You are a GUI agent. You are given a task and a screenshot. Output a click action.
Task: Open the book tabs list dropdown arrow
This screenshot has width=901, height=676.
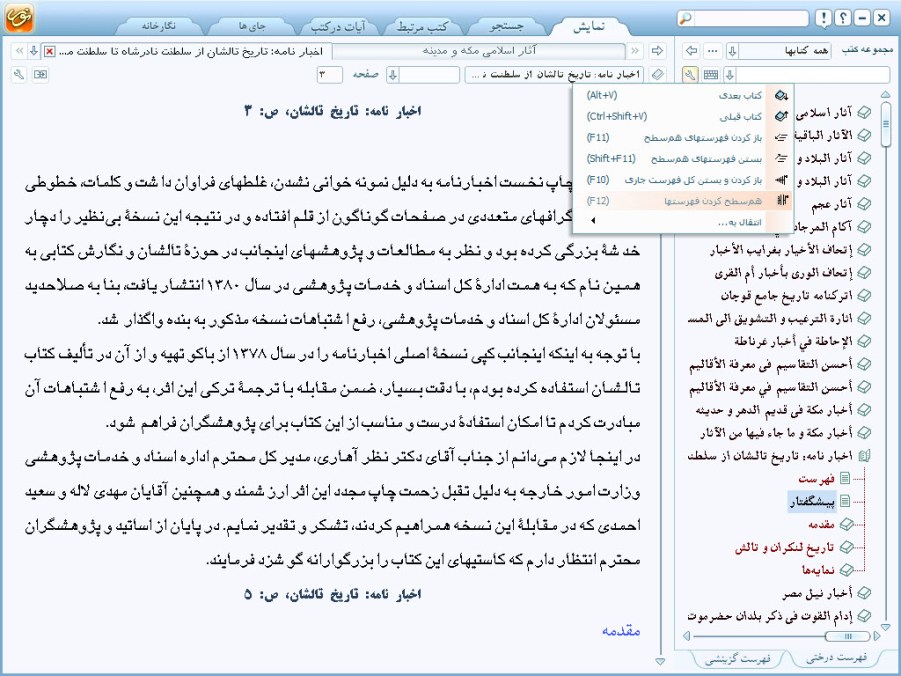(x=34, y=51)
